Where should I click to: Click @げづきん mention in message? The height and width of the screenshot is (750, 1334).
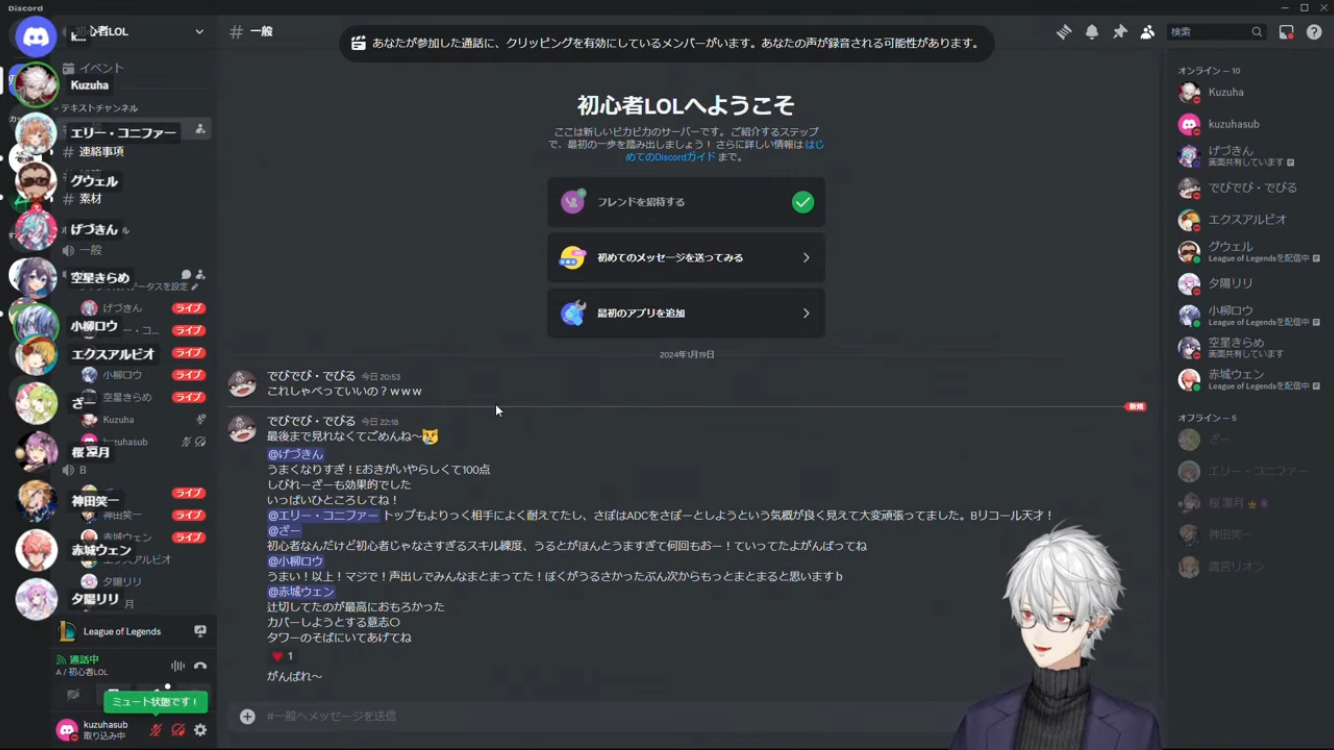[x=295, y=454]
